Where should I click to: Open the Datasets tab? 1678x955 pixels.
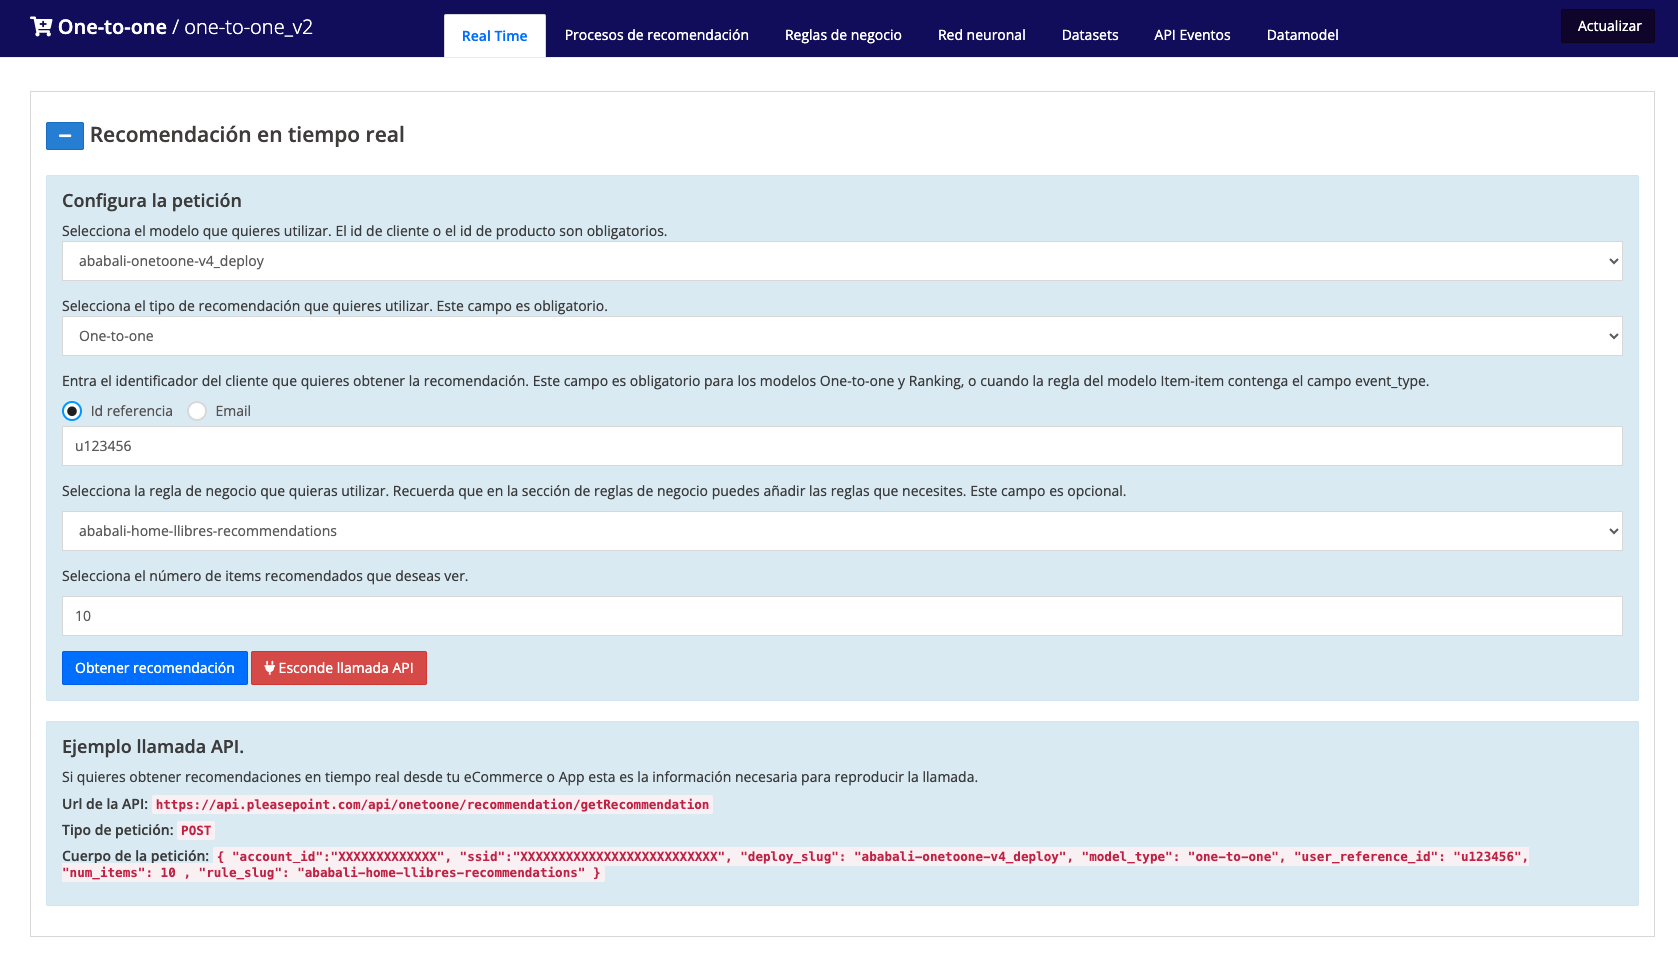1089,35
